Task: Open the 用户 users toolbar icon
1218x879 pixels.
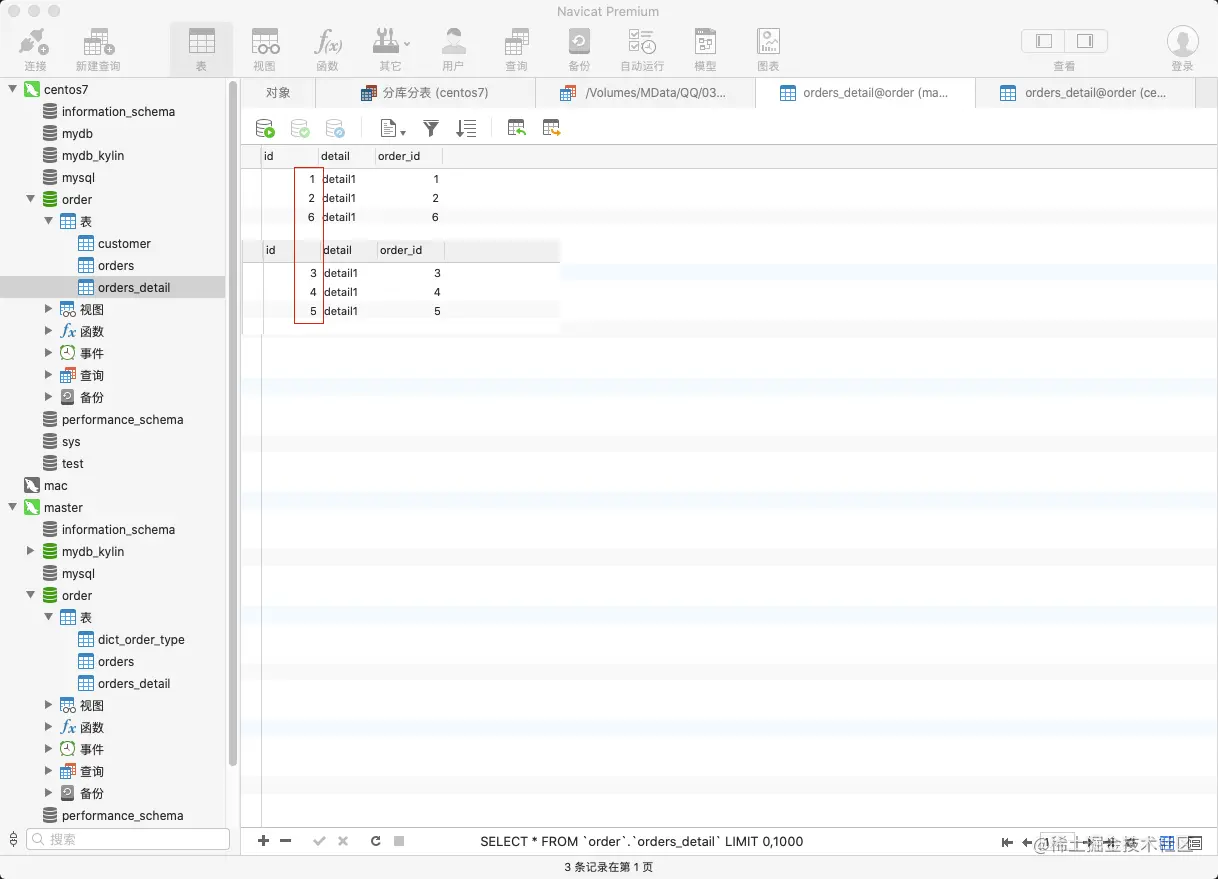Action: (453, 48)
